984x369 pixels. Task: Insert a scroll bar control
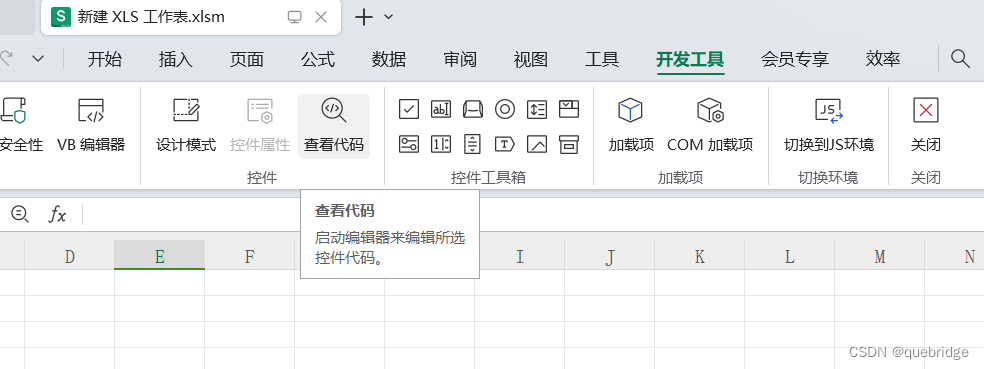(x=473, y=144)
